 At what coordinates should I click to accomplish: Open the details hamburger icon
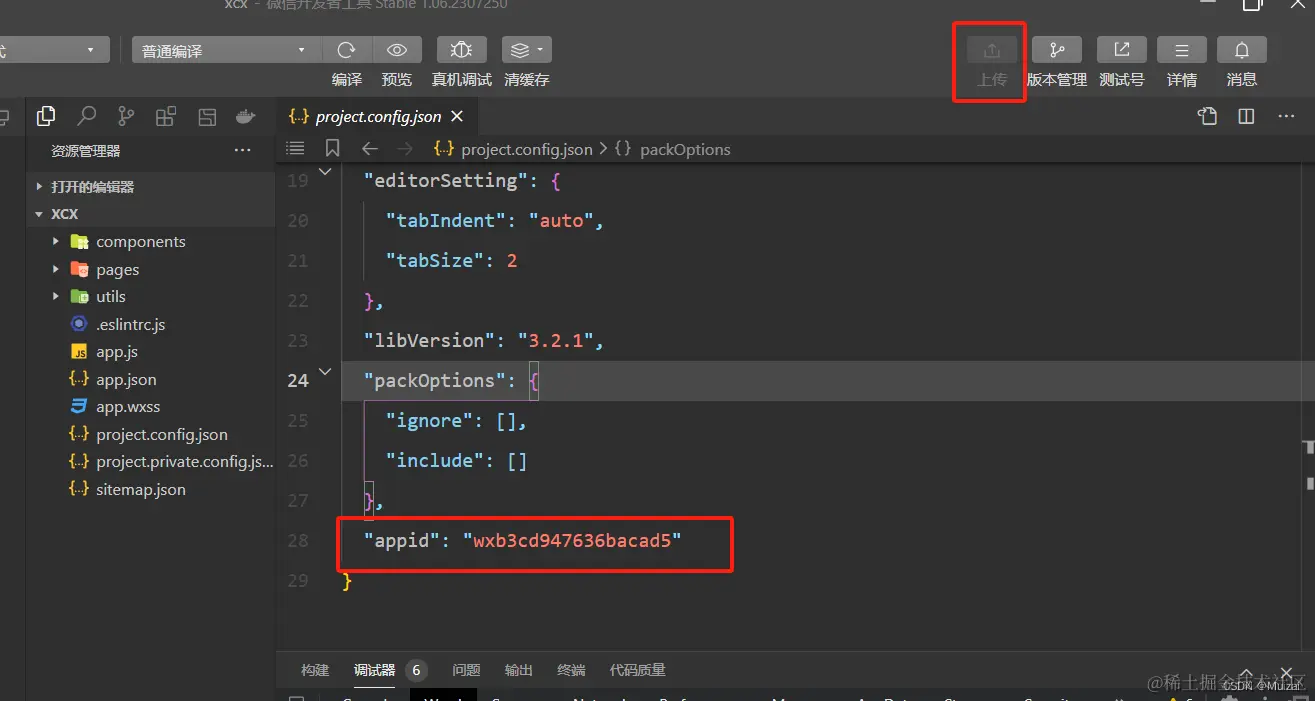tap(1182, 50)
